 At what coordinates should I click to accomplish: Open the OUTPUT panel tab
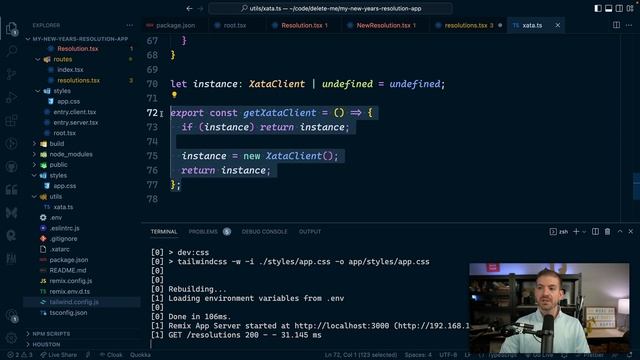tap(310, 231)
